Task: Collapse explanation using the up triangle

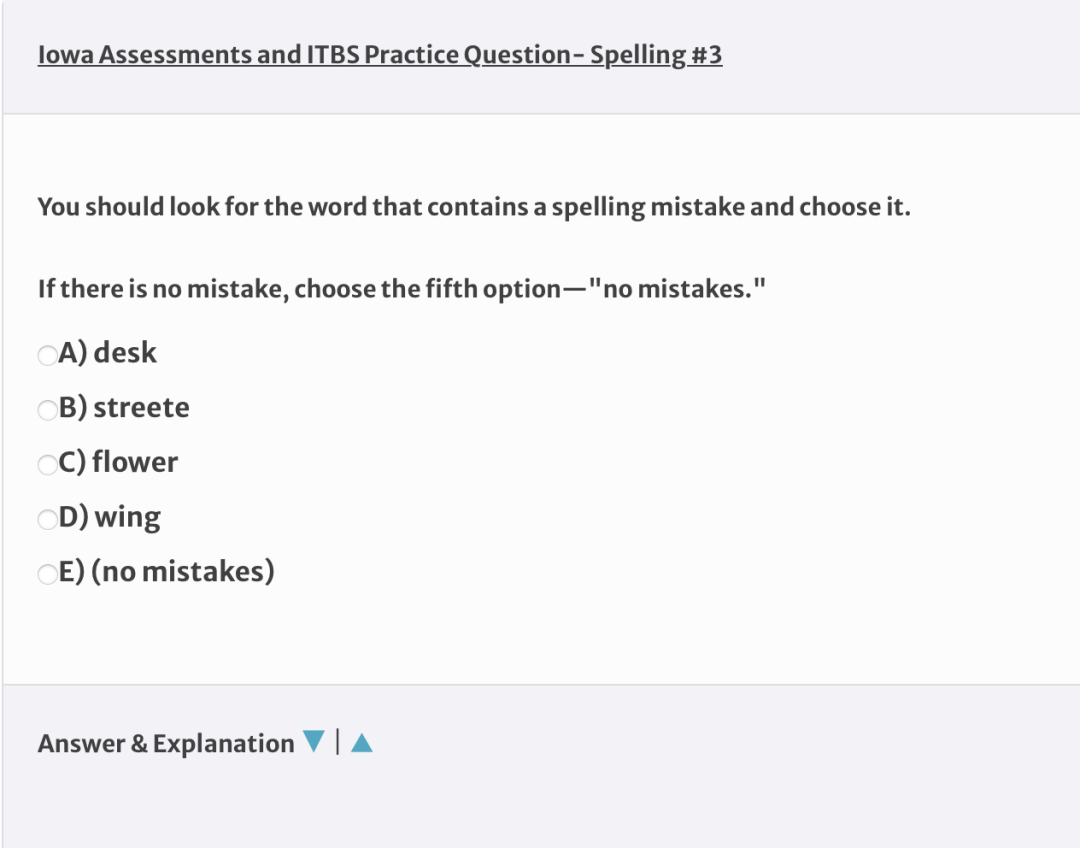Action: tap(362, 743)
